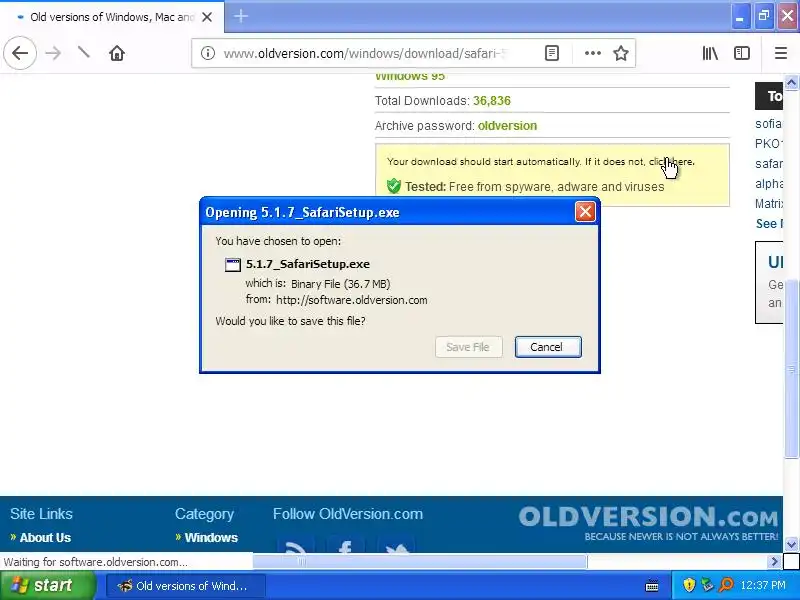Open the on-screen keyboard tray icon
The height and width of the screenshot is (600, 800).
(652, 586)
